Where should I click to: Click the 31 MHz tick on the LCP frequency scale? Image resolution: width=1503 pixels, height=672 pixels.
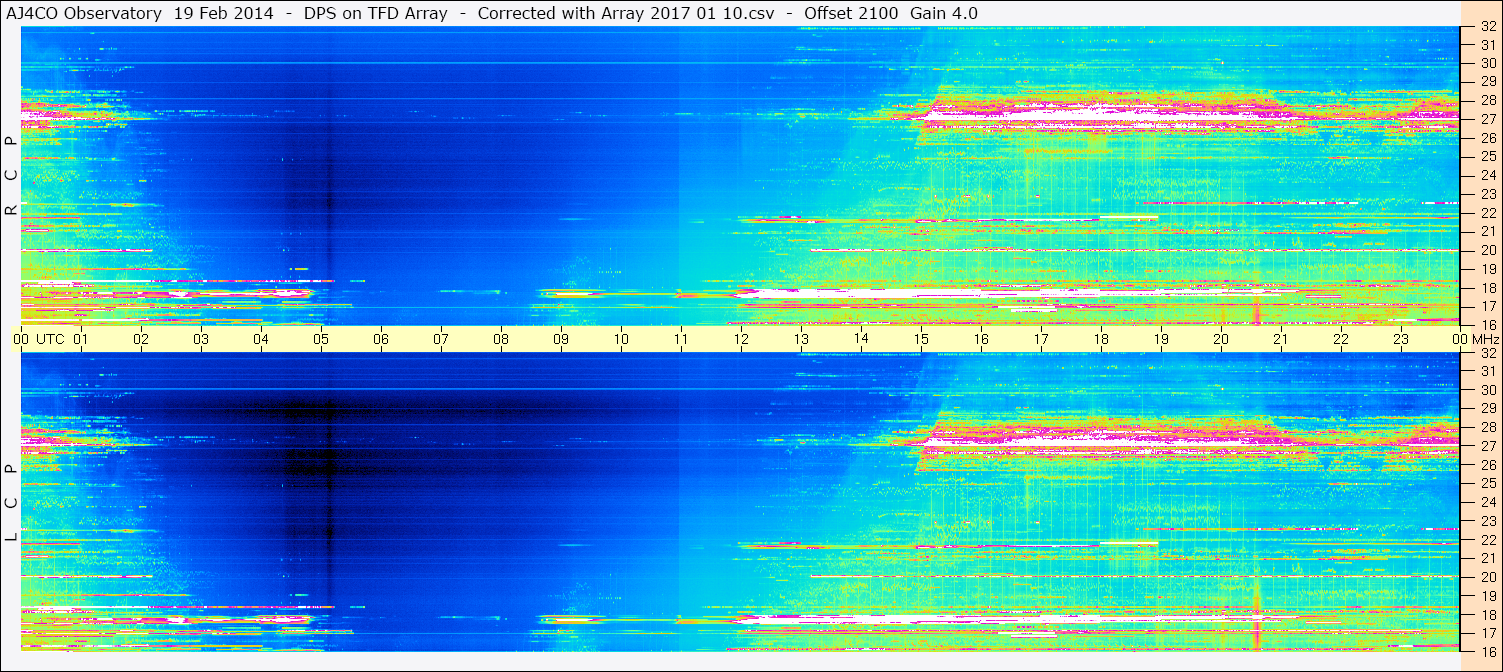(1488, 371)
